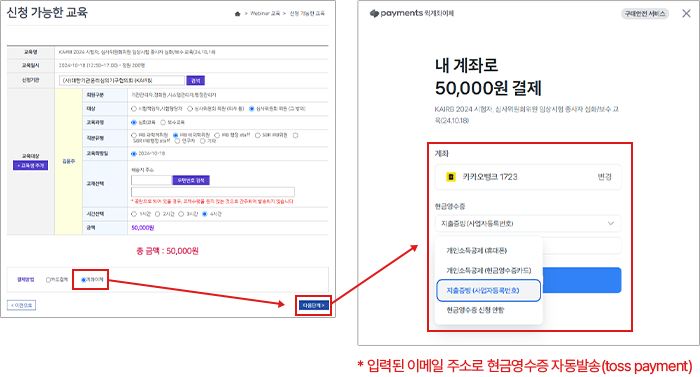Image resolution: width=700 pixels, height=377 pixels.
Task: Select the 2024-10-18 preferred date radio
Action: (x=133, y=154)
